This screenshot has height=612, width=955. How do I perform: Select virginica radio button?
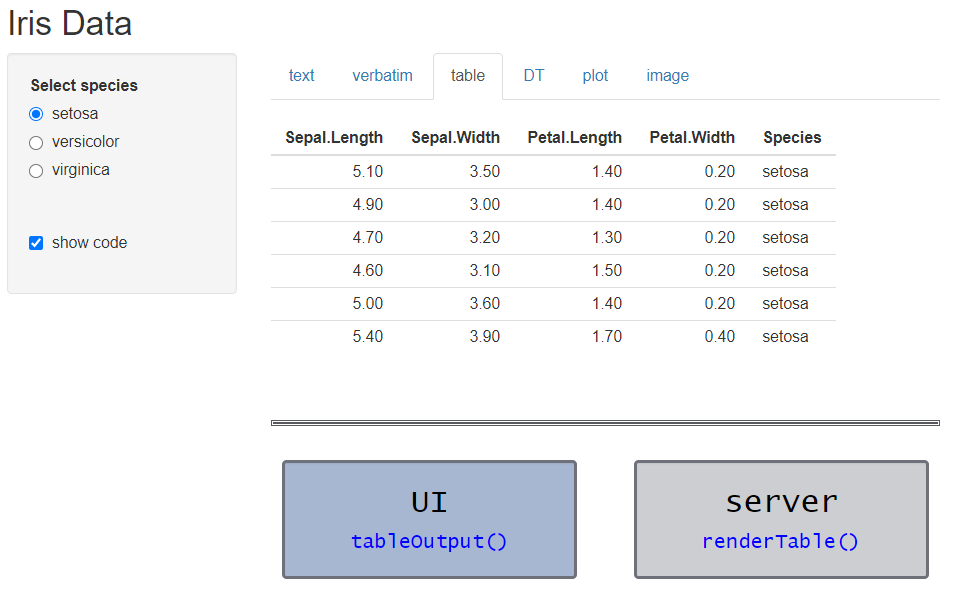tap(36, 171)
